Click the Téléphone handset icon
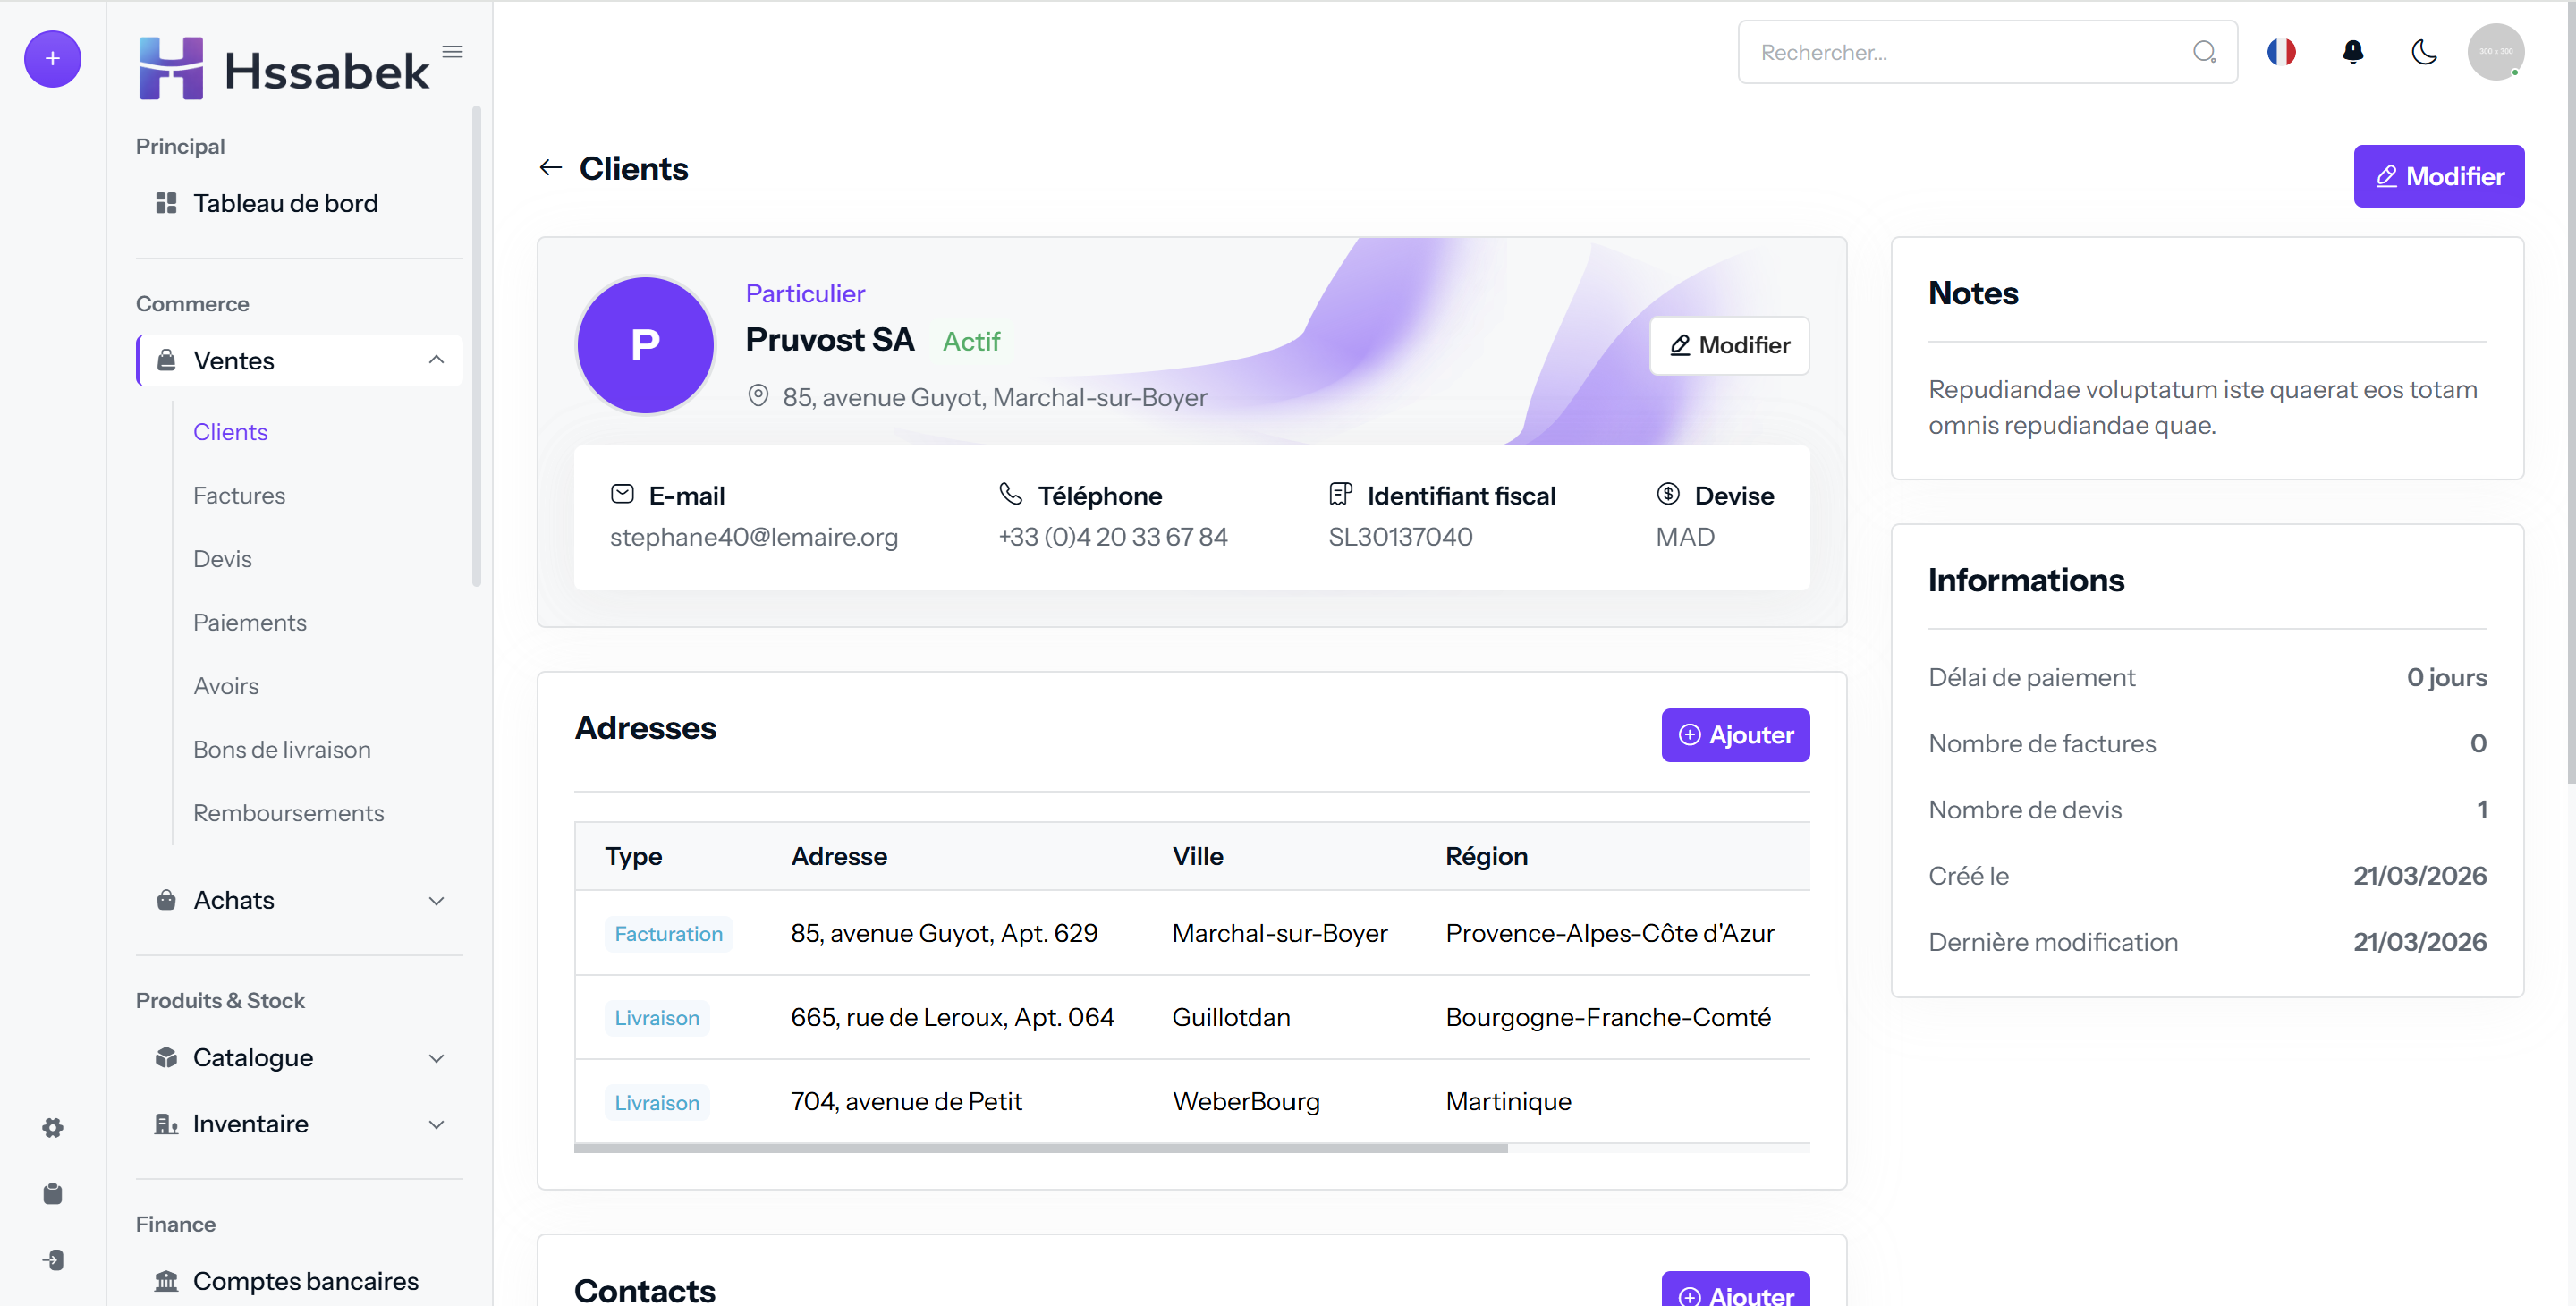2576x1306 pixels. 1011,494
